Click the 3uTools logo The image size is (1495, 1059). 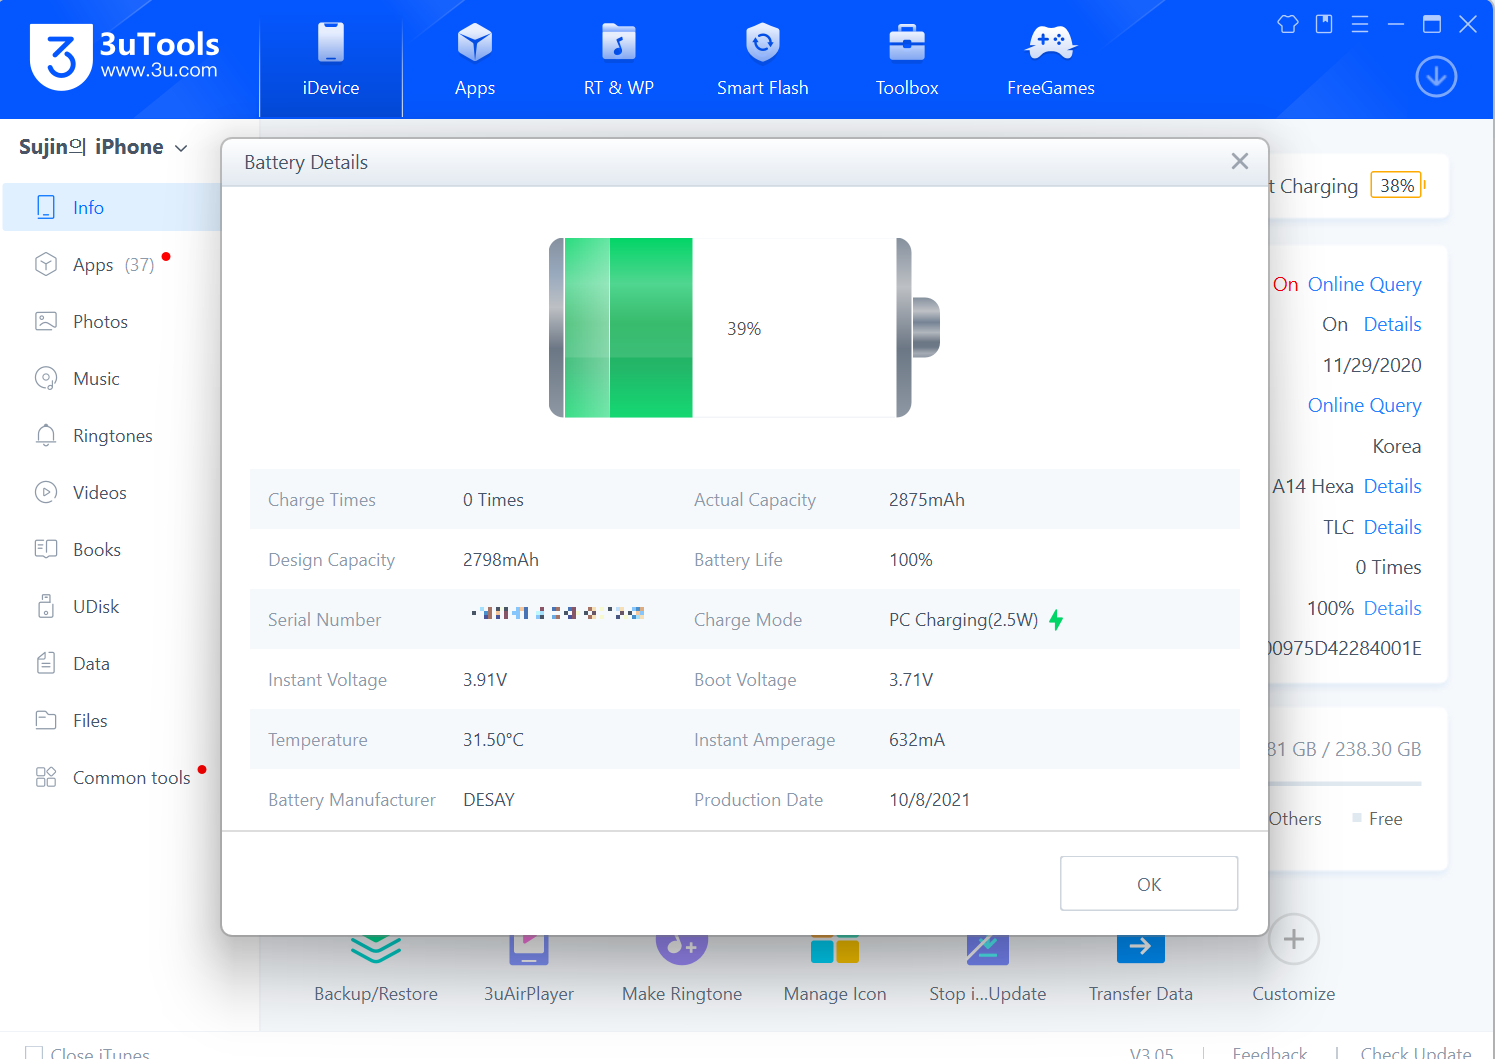tap(125, 56)
